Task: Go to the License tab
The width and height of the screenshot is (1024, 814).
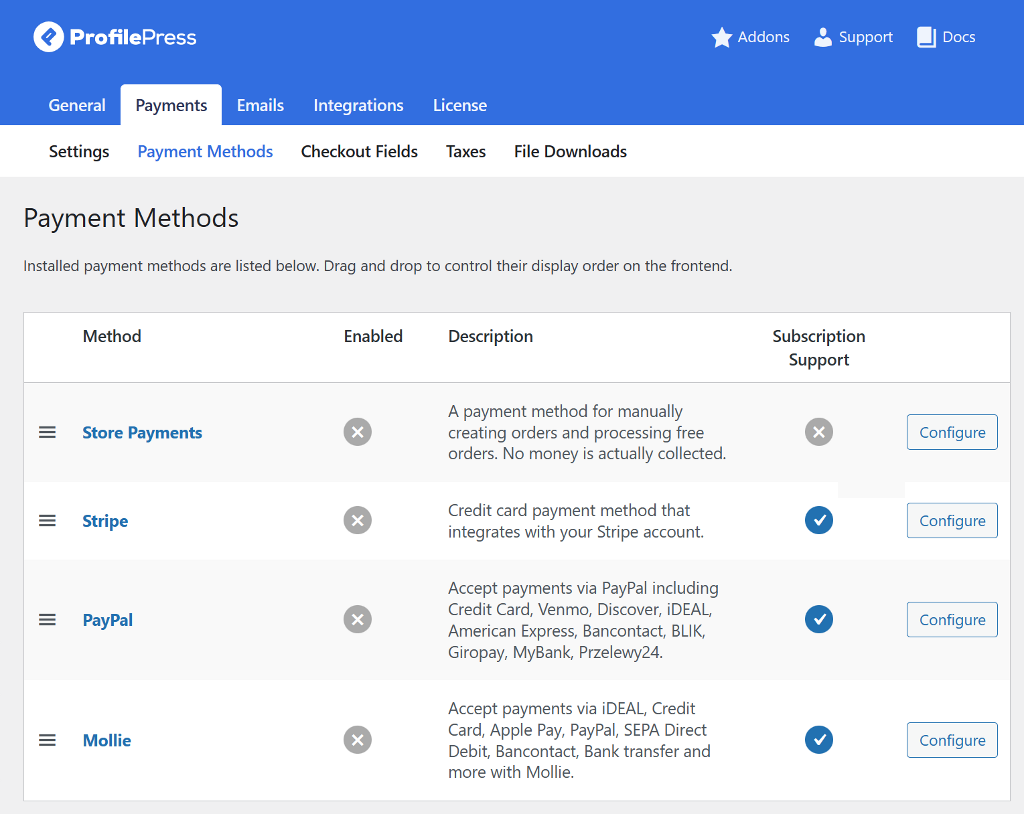Action: point(460,105)
